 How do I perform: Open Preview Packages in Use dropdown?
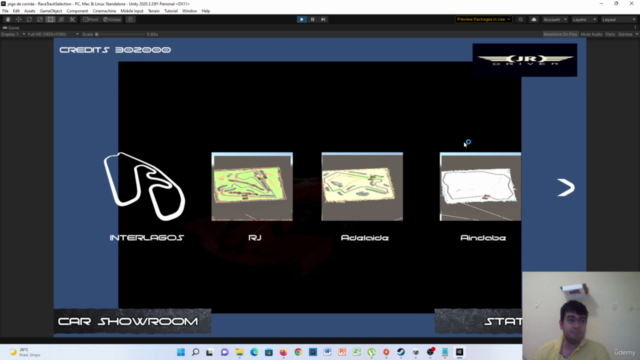pyautogui.click(x=483, y=19)
